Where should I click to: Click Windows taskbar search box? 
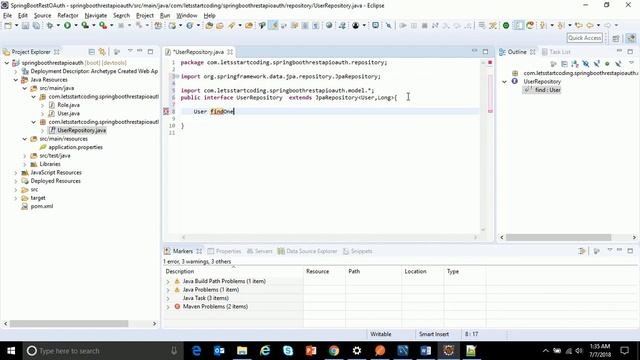pyautogui.click(x=102, y=351)
